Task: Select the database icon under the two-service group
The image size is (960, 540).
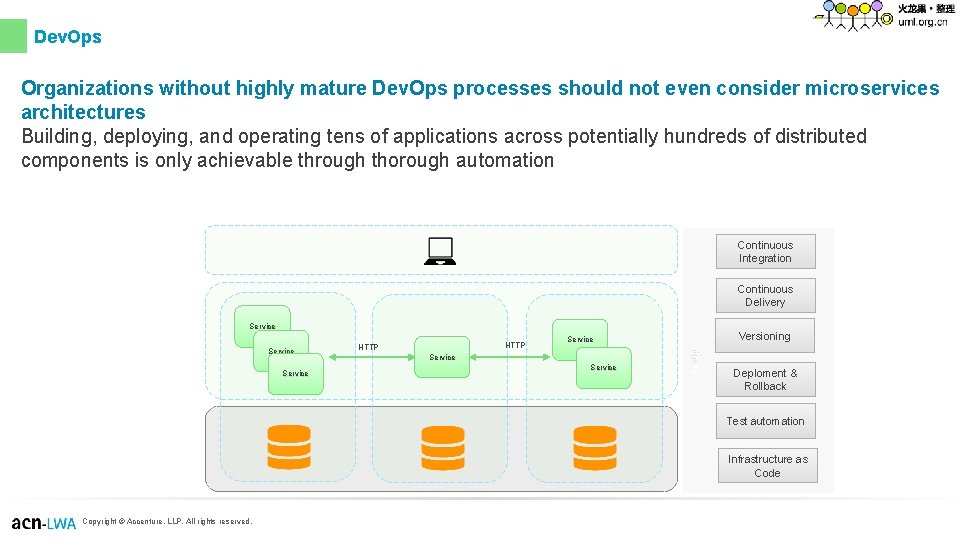Action: tap(594, 448)
